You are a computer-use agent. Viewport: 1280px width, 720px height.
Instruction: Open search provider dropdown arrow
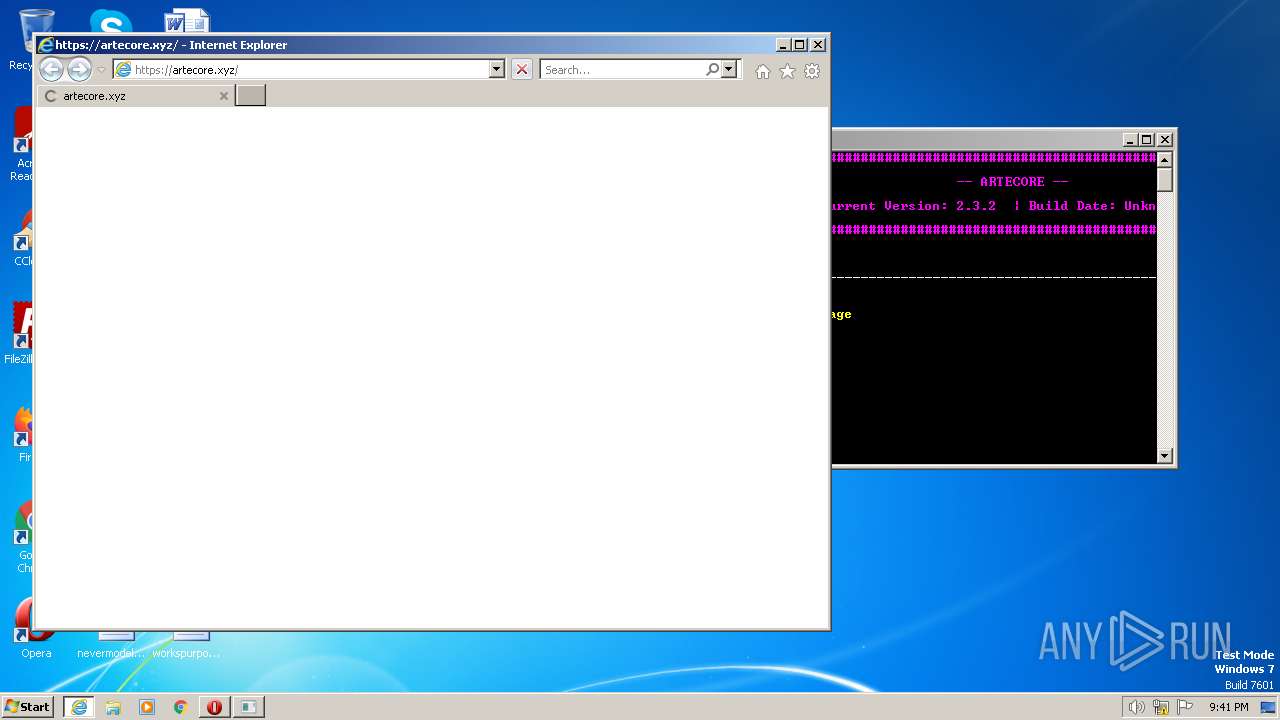point(729,70)
